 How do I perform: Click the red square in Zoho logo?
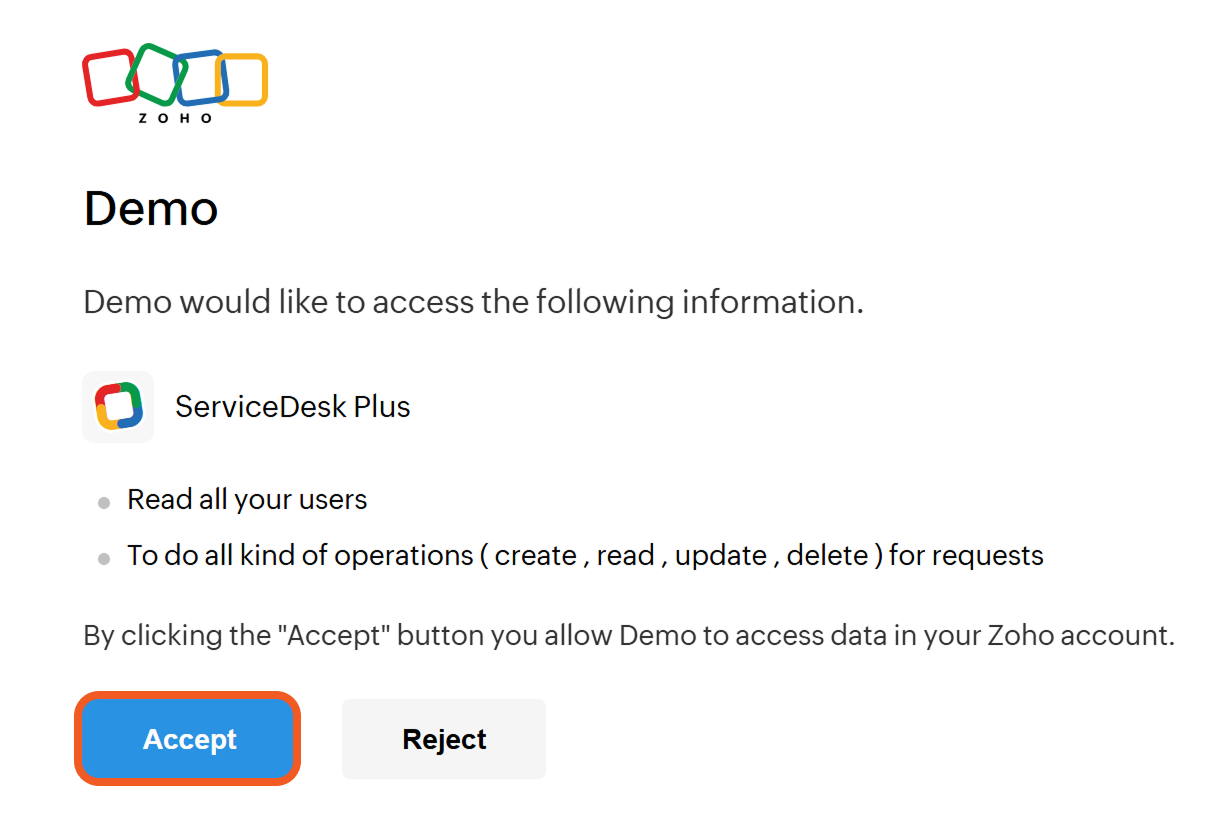(108, 78)
